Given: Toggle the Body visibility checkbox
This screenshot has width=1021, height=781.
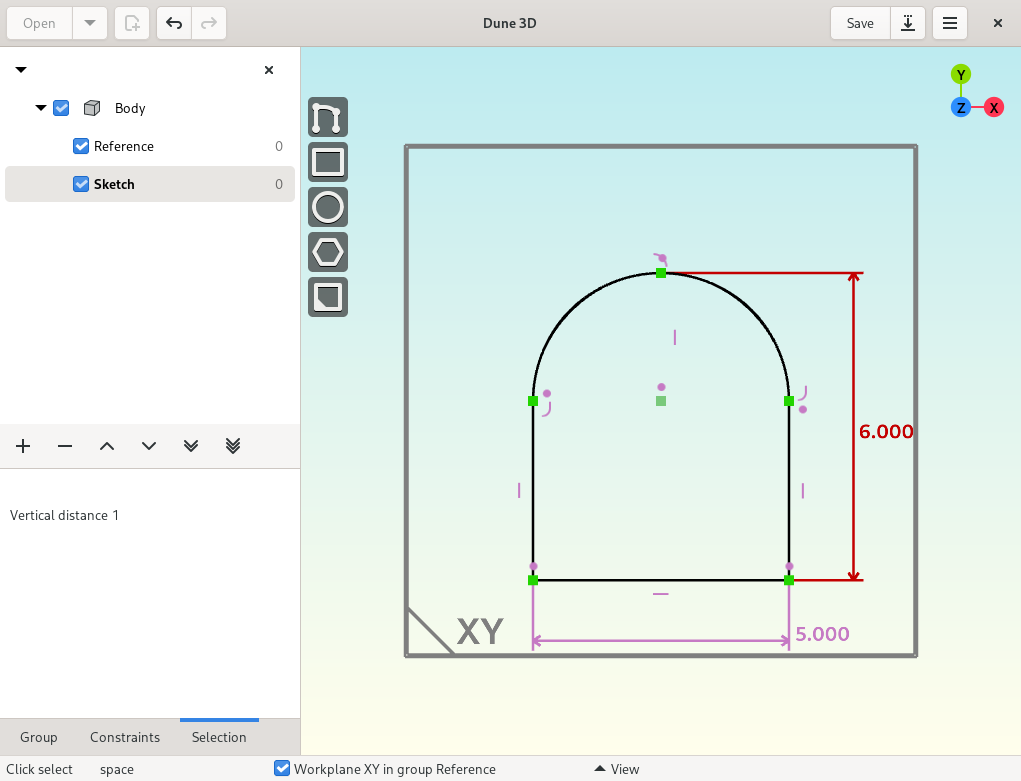Looking at the screenshot, I should 61,108.
